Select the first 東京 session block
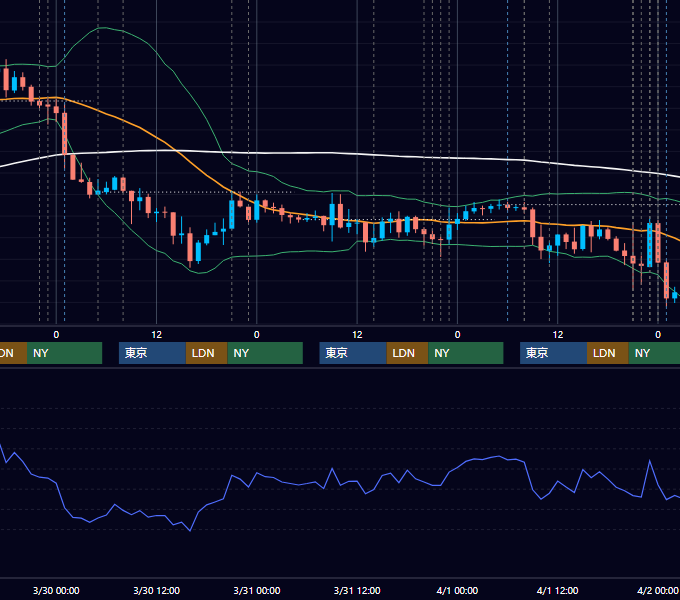The height and width of the screenshot is (600, 680). click(x=152, y=353)
